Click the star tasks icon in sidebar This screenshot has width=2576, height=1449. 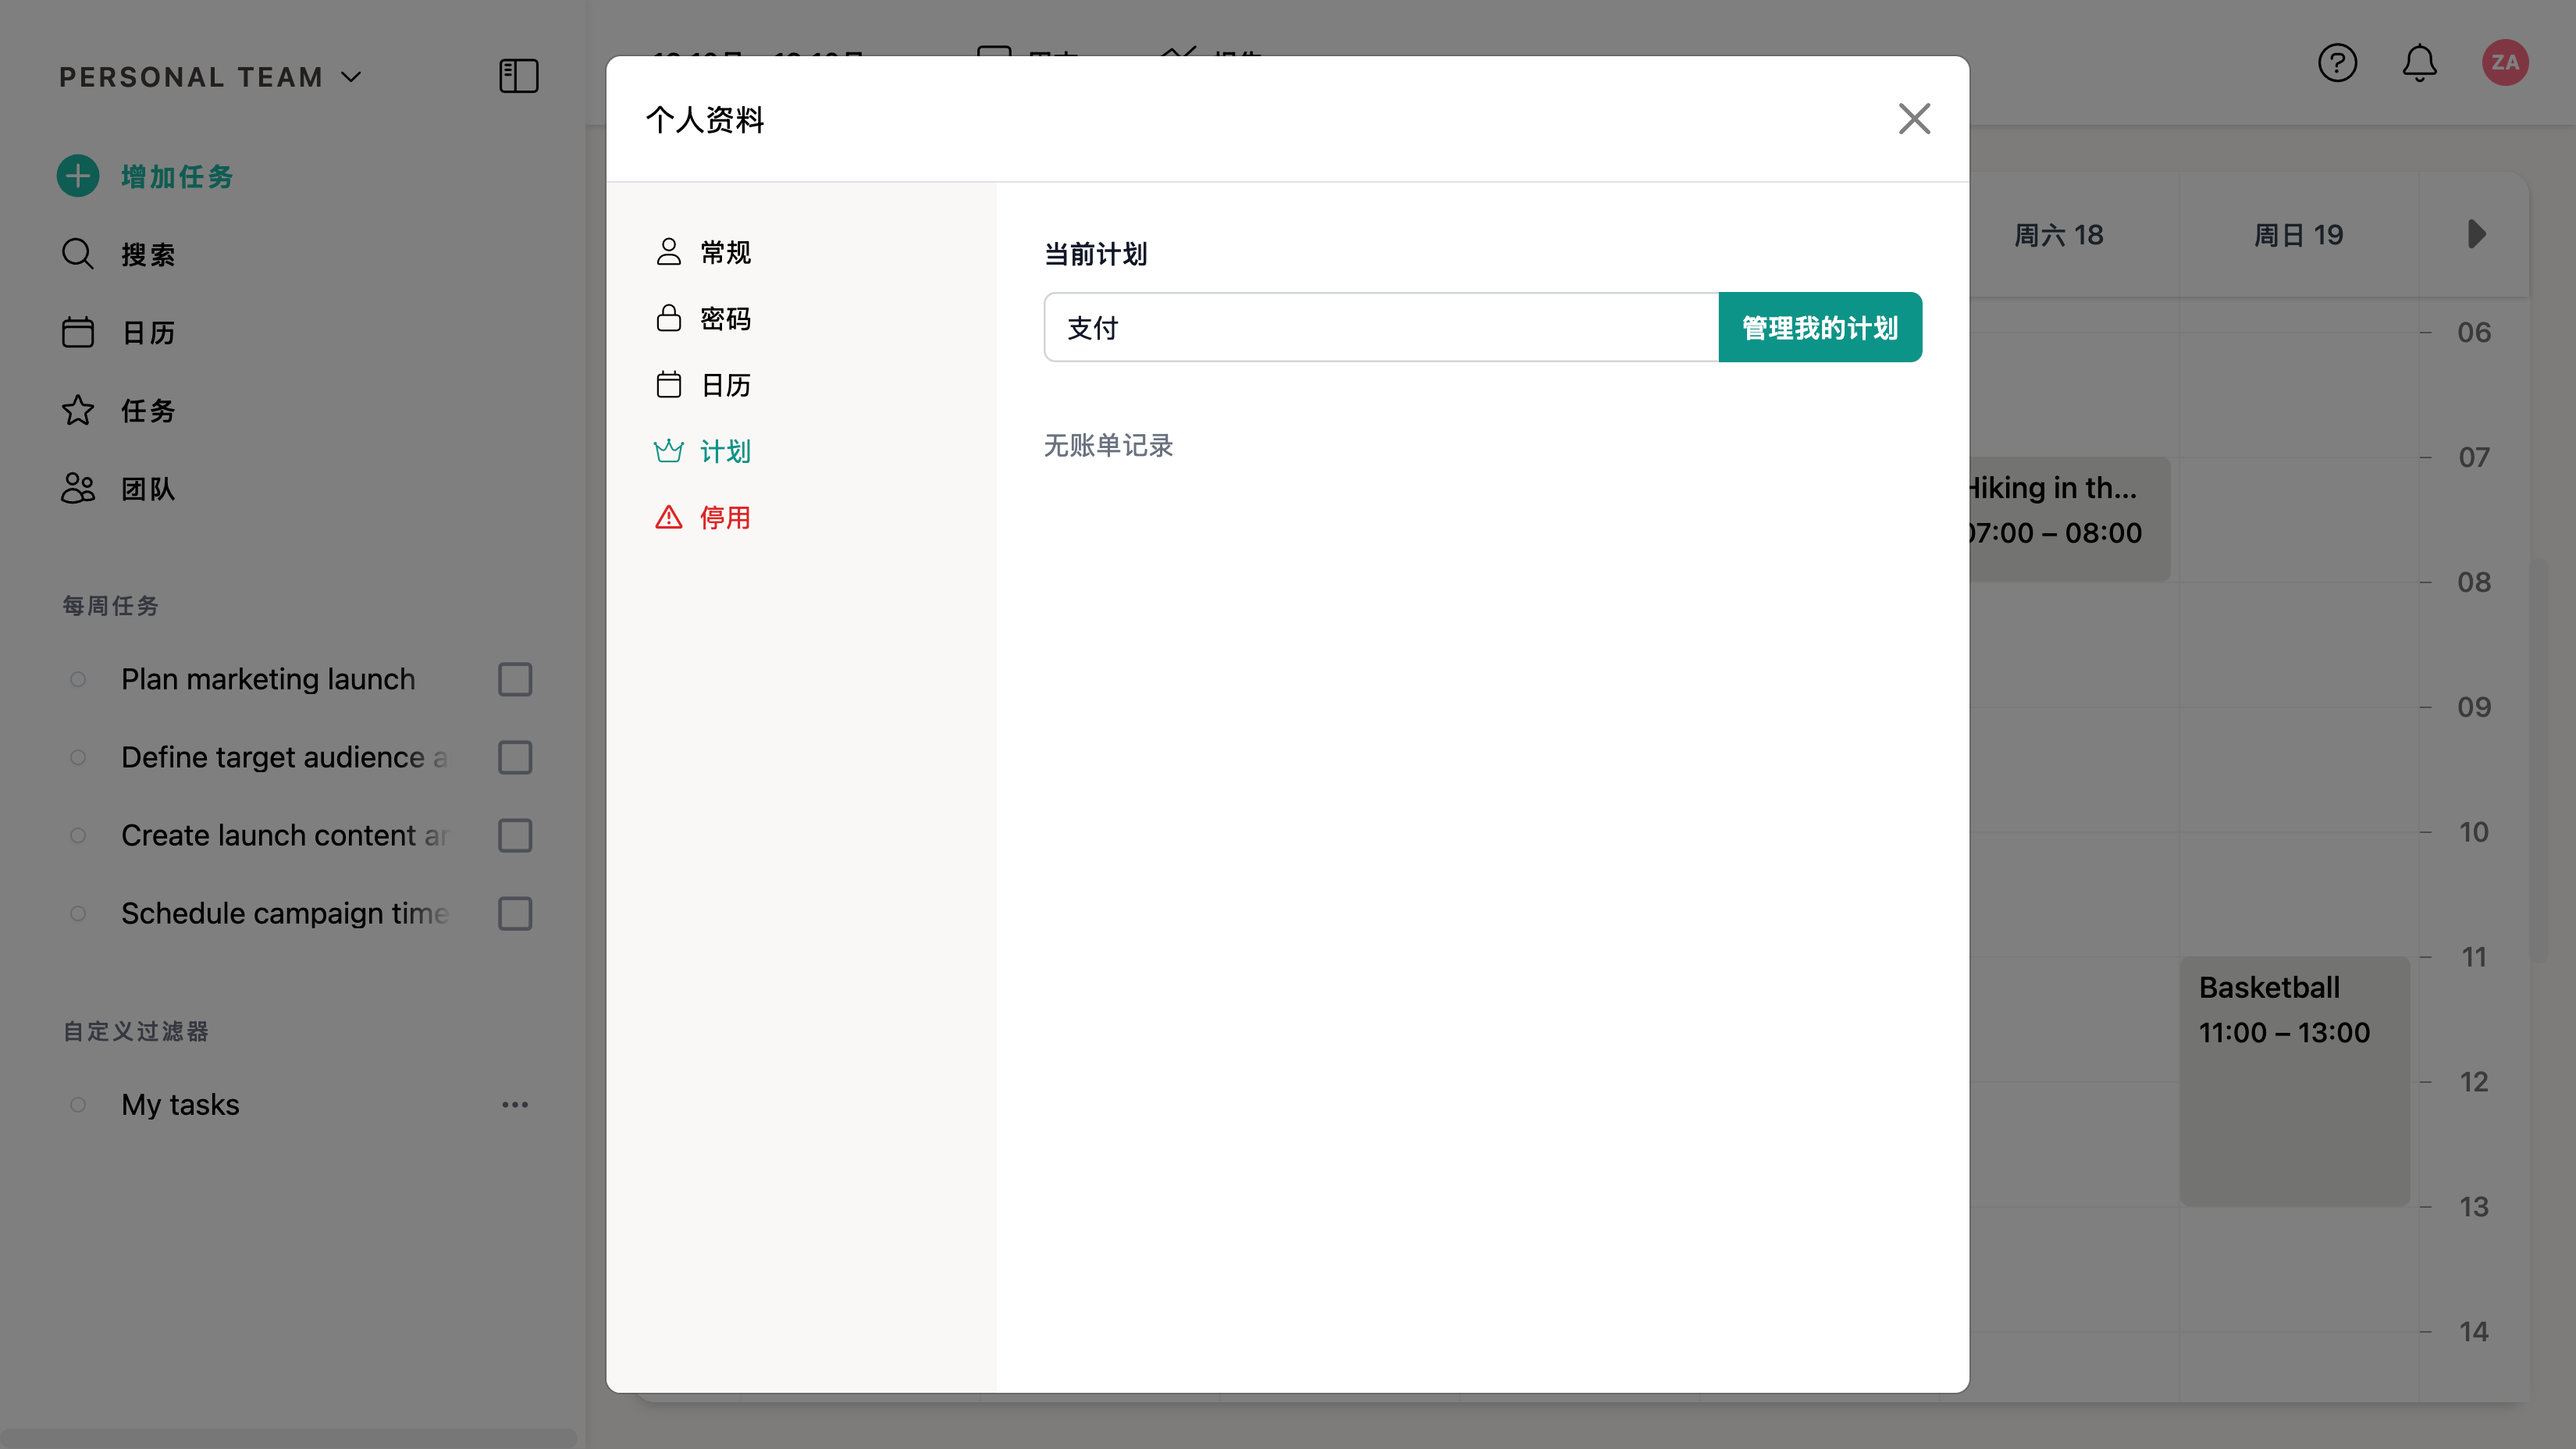tap(78, 410)
